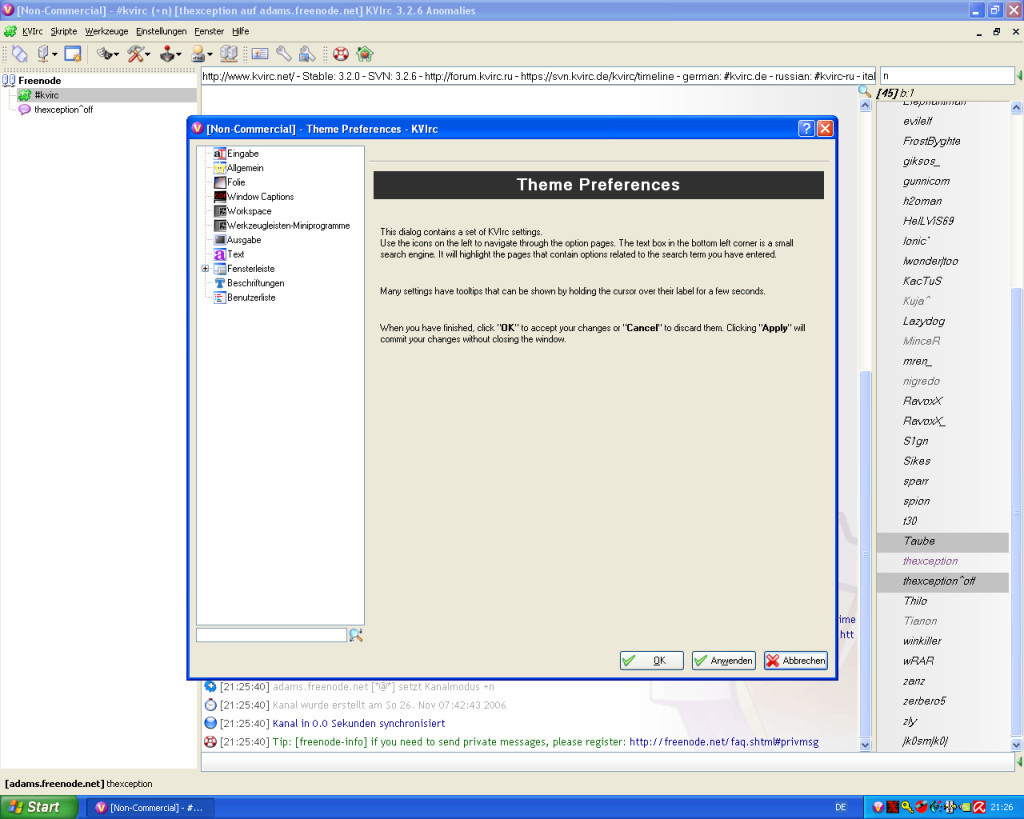1024x819 pixels.
Task: Click the chat message input field
Action: click(x=607, y=762)
